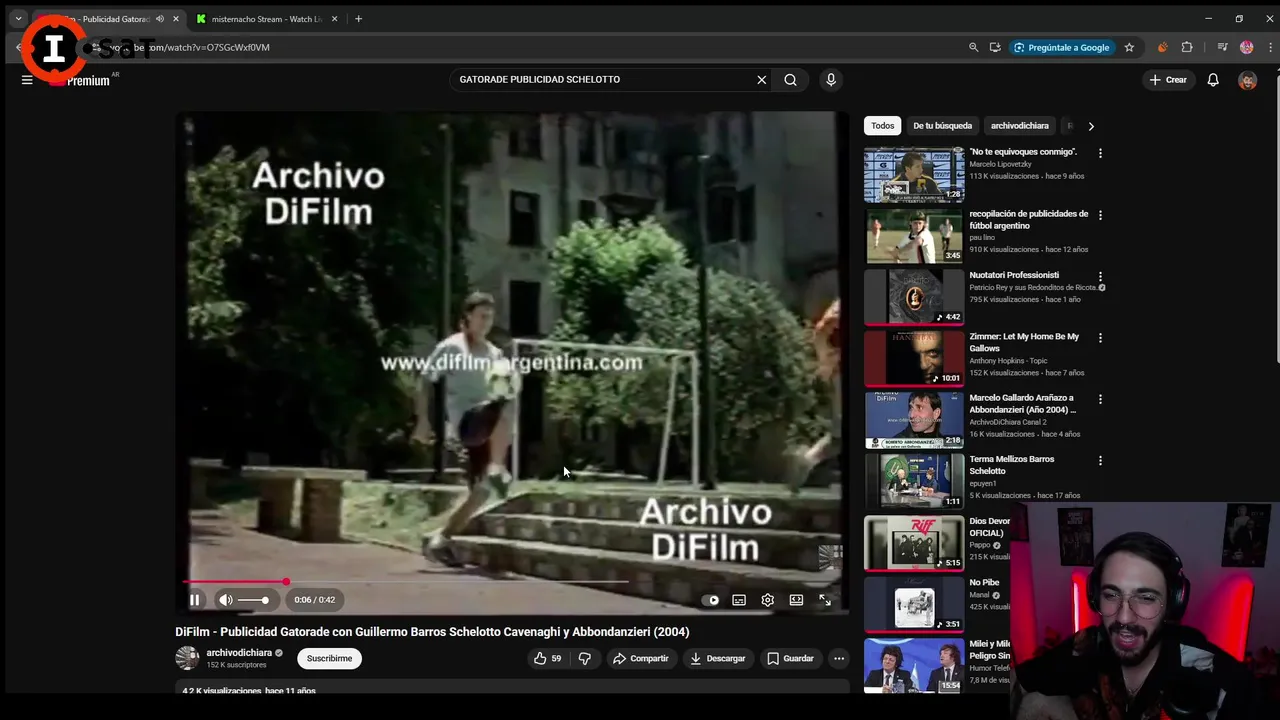This screenshot has width=1280, height=720.
Task: Close the misternacho Stream browser tab
Action: click(334, 19)
